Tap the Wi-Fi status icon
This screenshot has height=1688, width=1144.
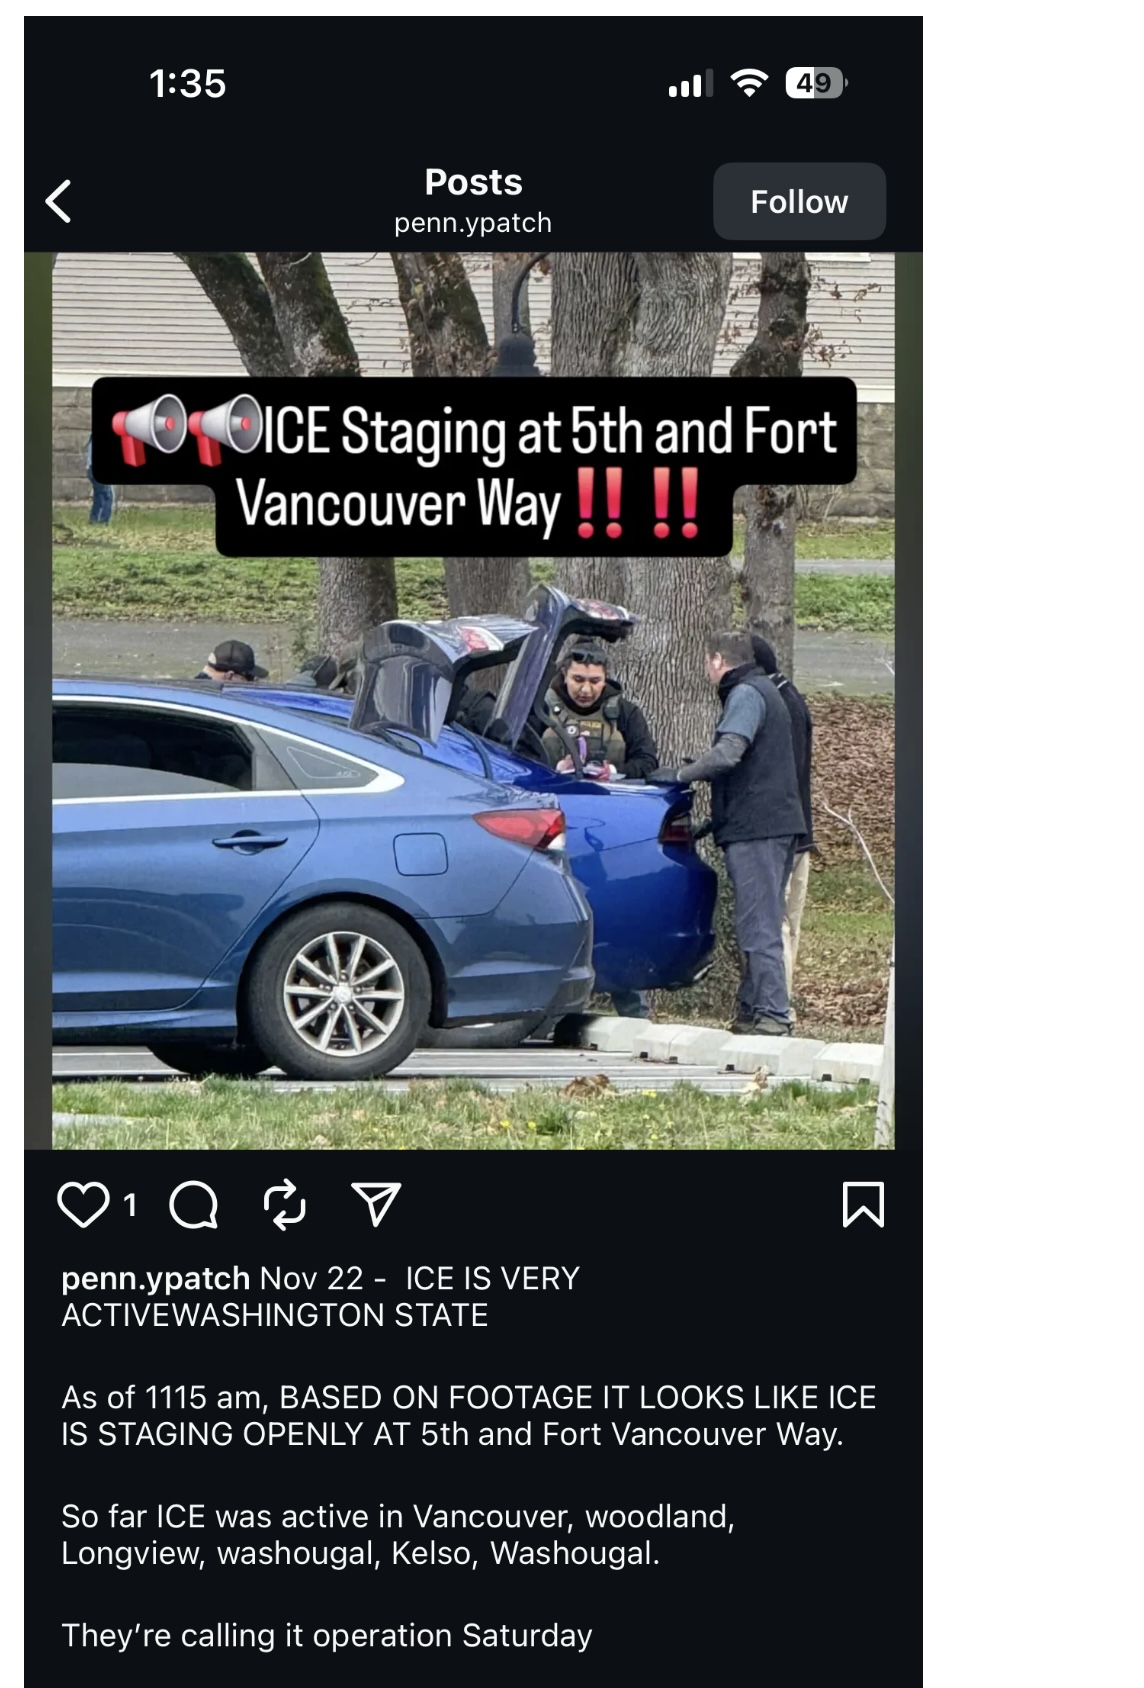tap(749, 83)
